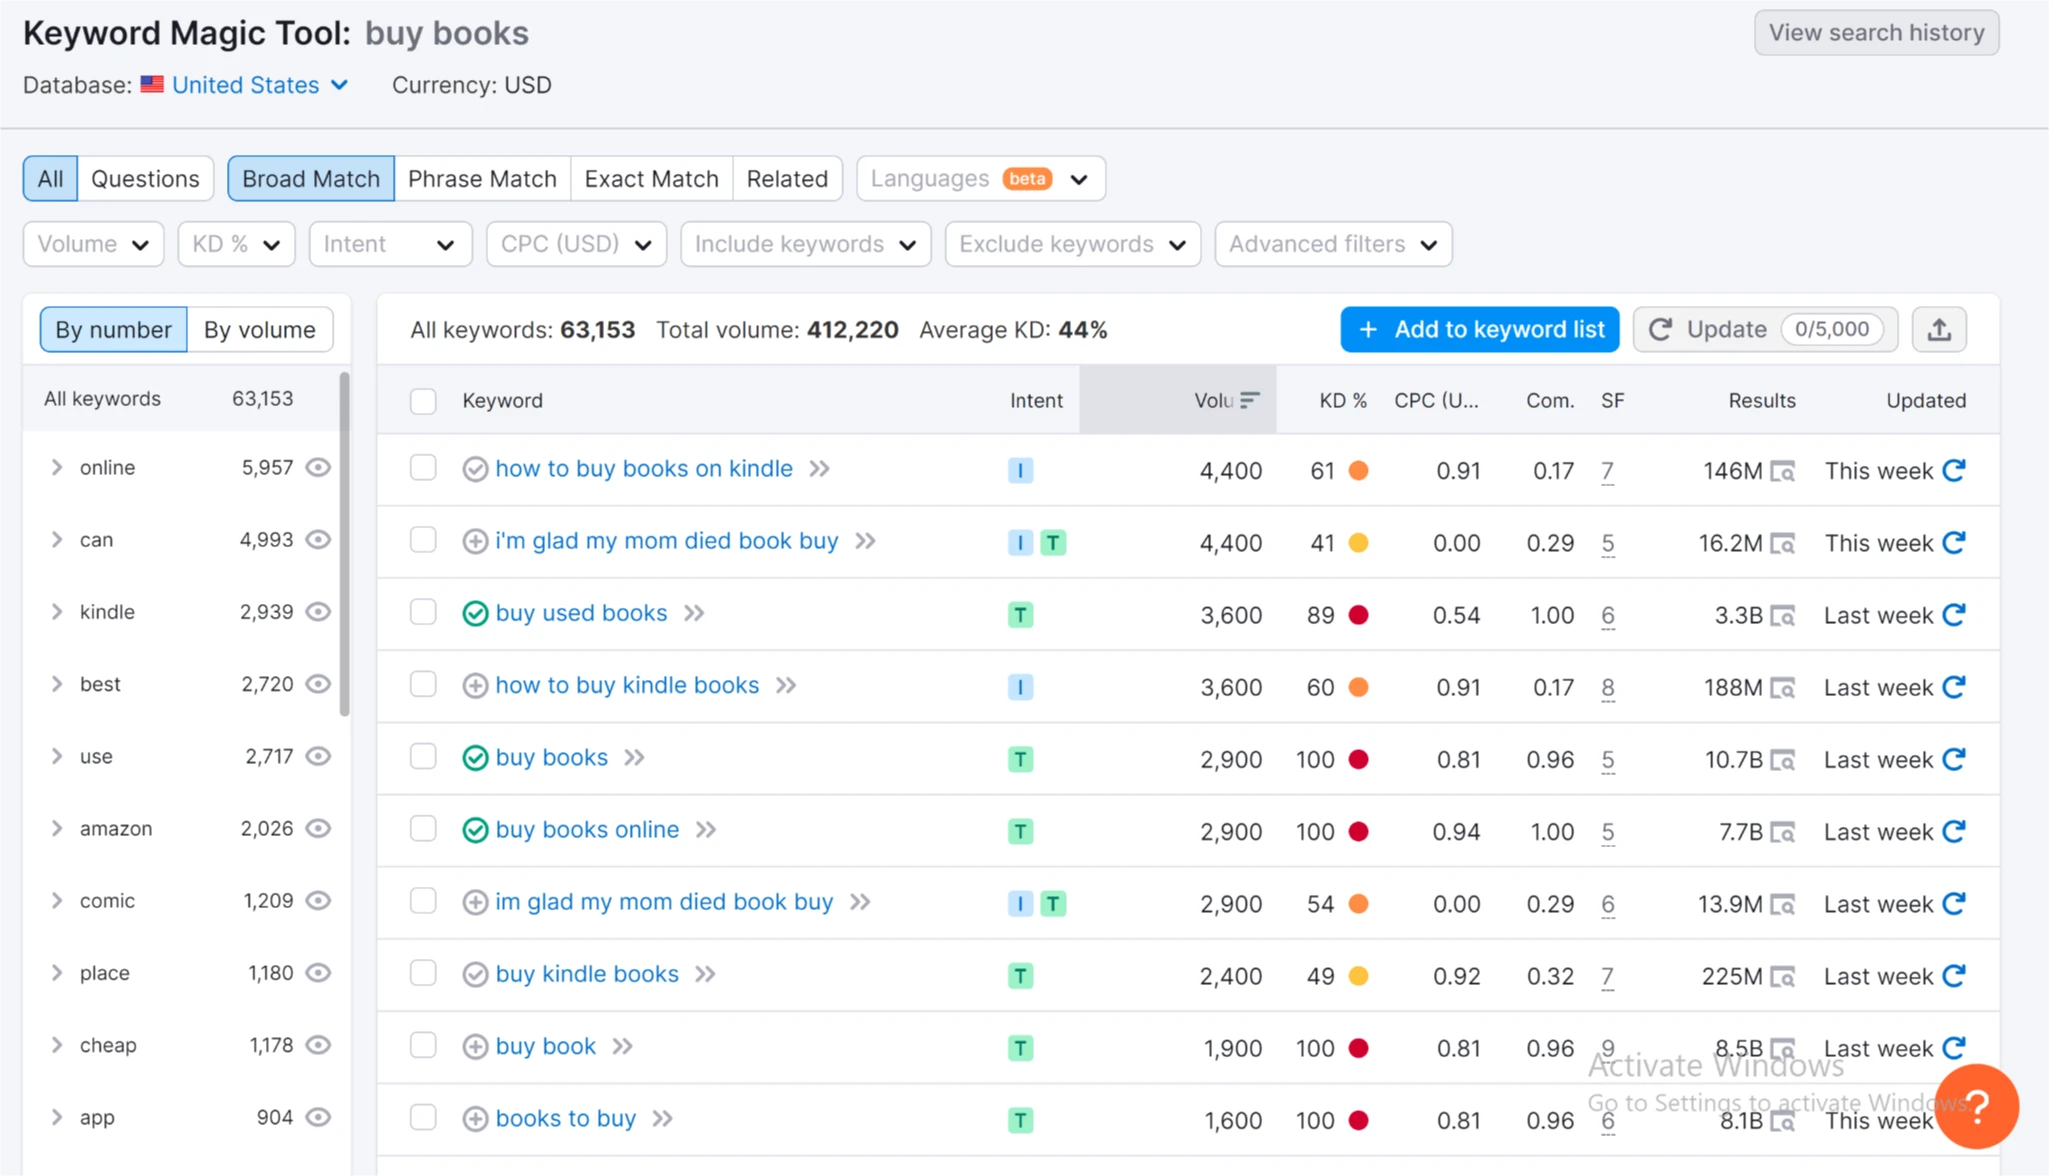Open double-arrow next to 'books to buy'
Viewport: 2049px width, 1176px height.
click(663, 1118)
